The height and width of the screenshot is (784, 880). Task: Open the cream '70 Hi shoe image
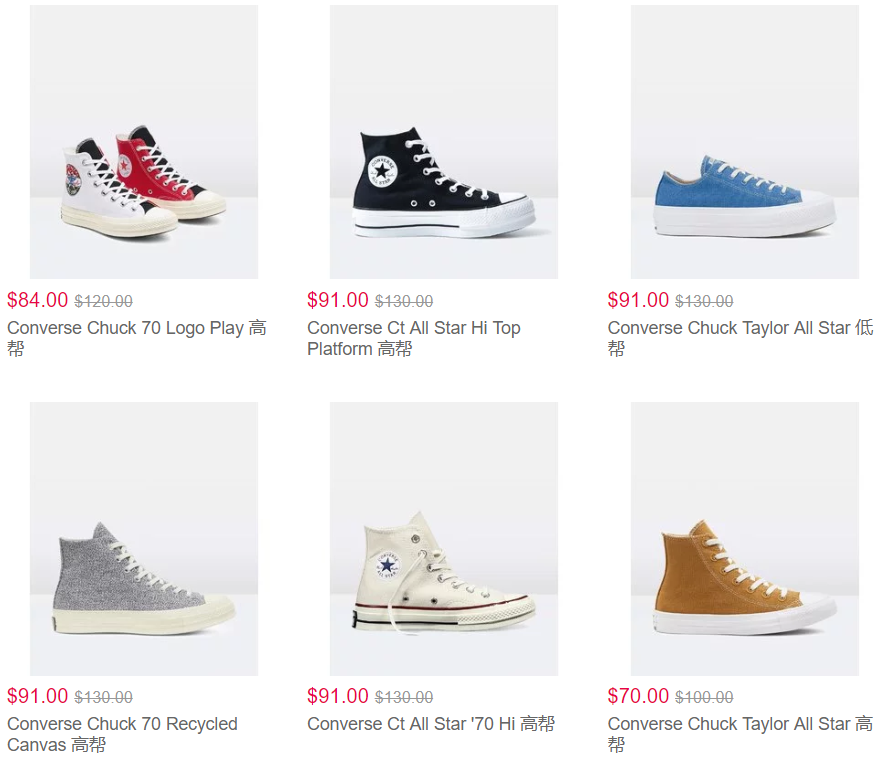tap(444, 539)
